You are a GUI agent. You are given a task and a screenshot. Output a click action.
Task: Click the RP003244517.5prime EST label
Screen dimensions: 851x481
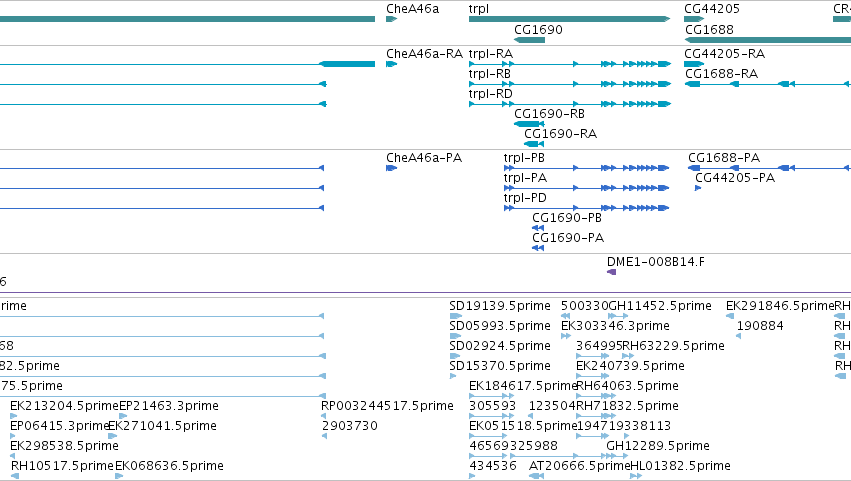pos(387,406)
